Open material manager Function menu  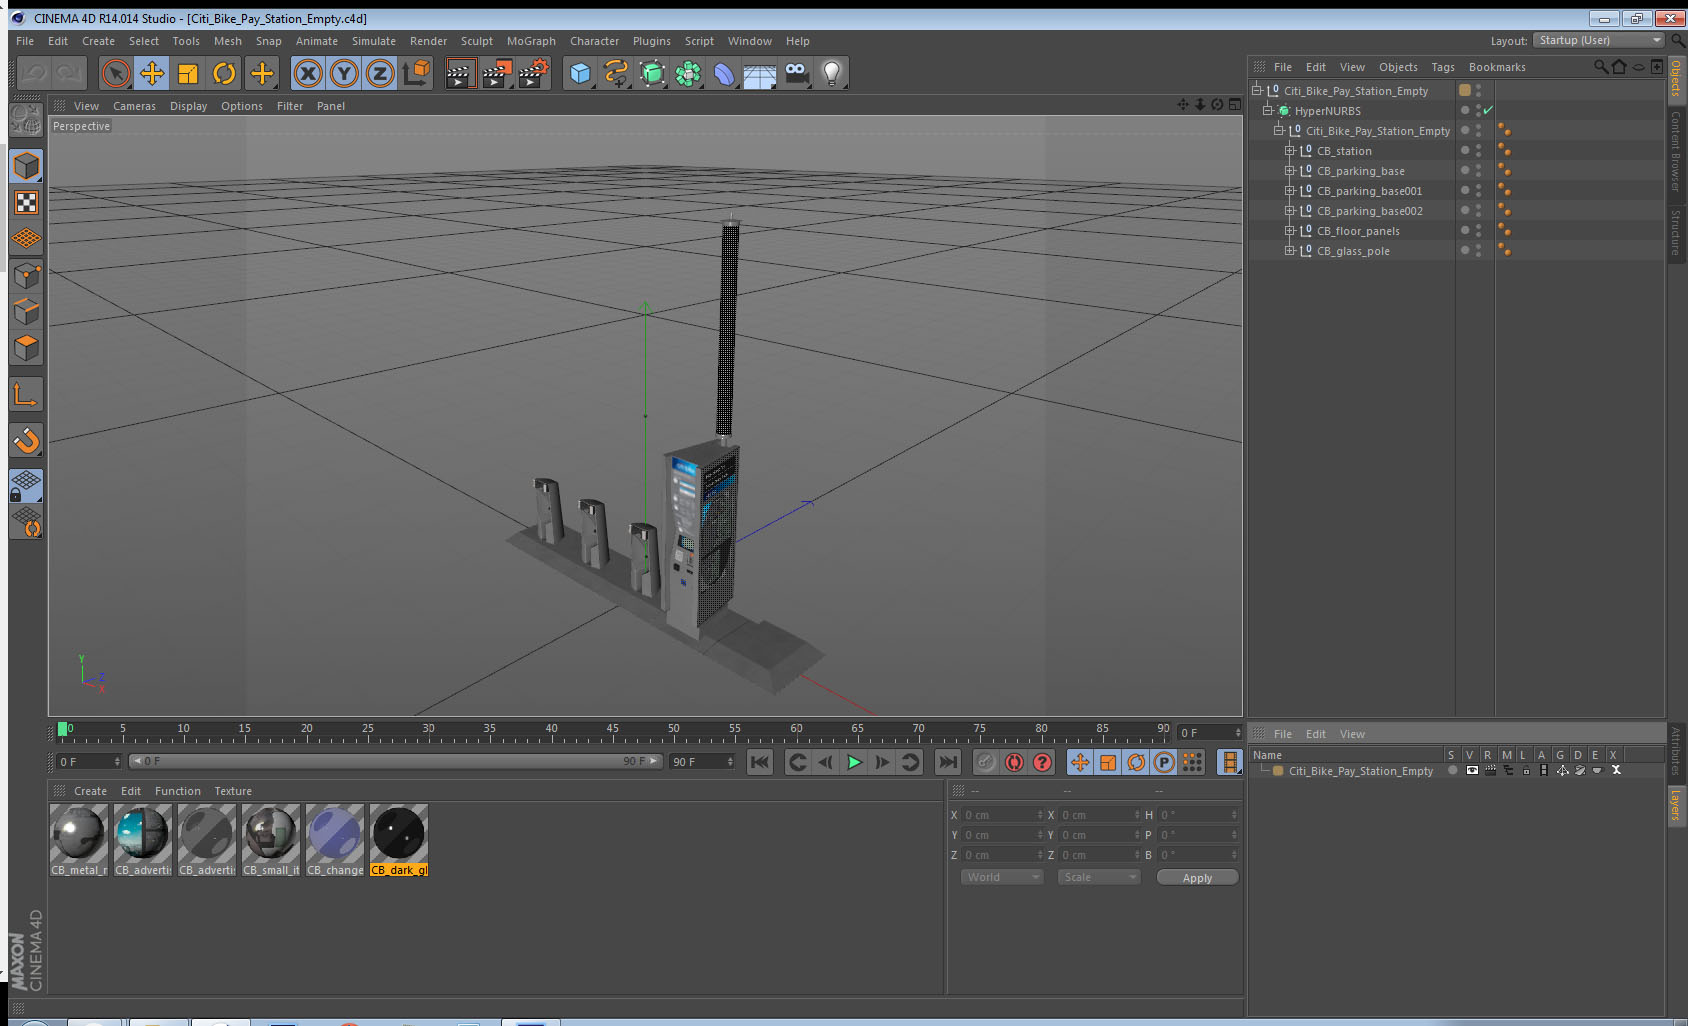coord(178,791)
